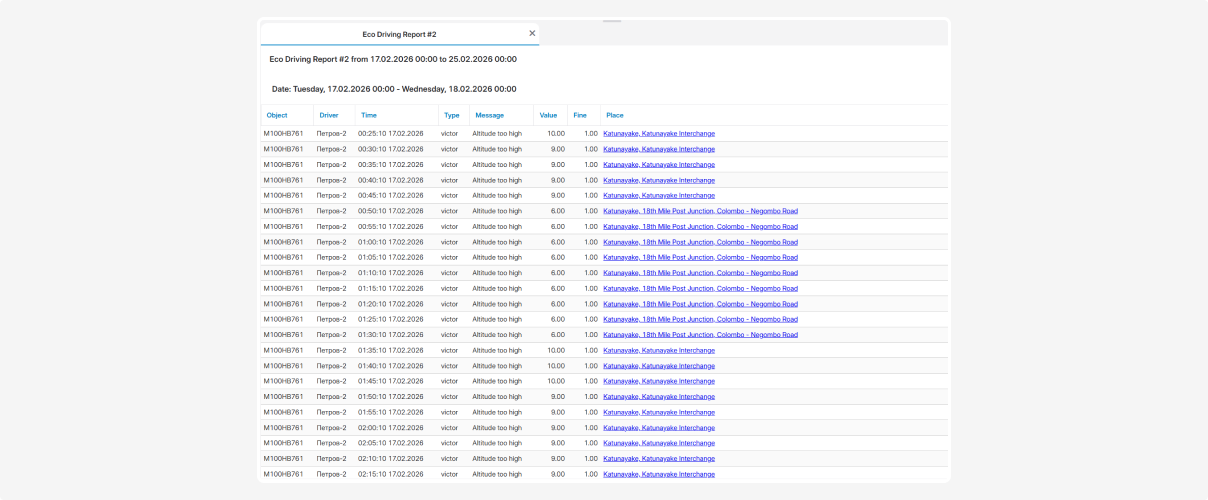1208x500 pixels.
Task: Click the drag handle above the report panel
Action: pos(612,20)
